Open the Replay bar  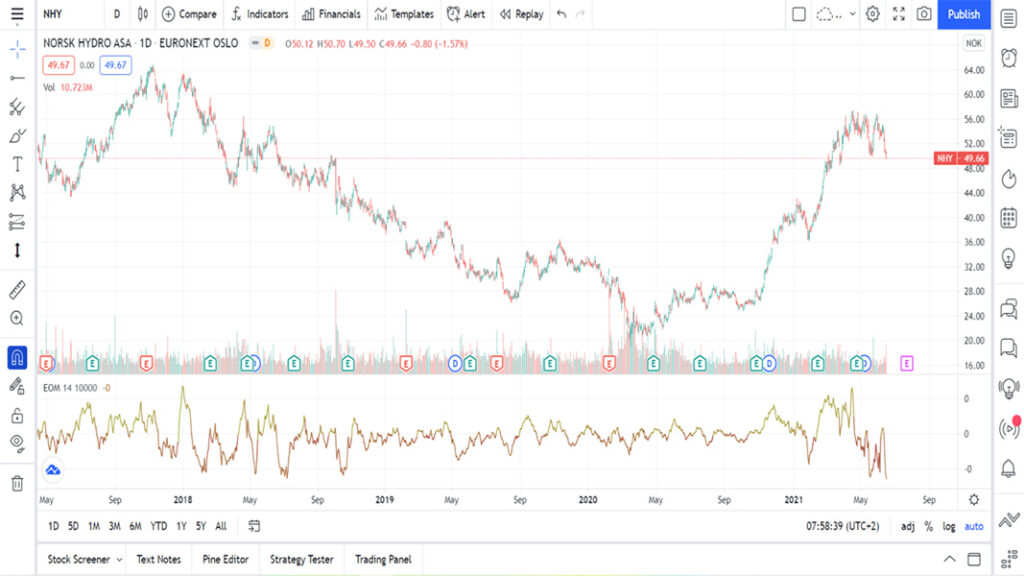tap(521, 14)
